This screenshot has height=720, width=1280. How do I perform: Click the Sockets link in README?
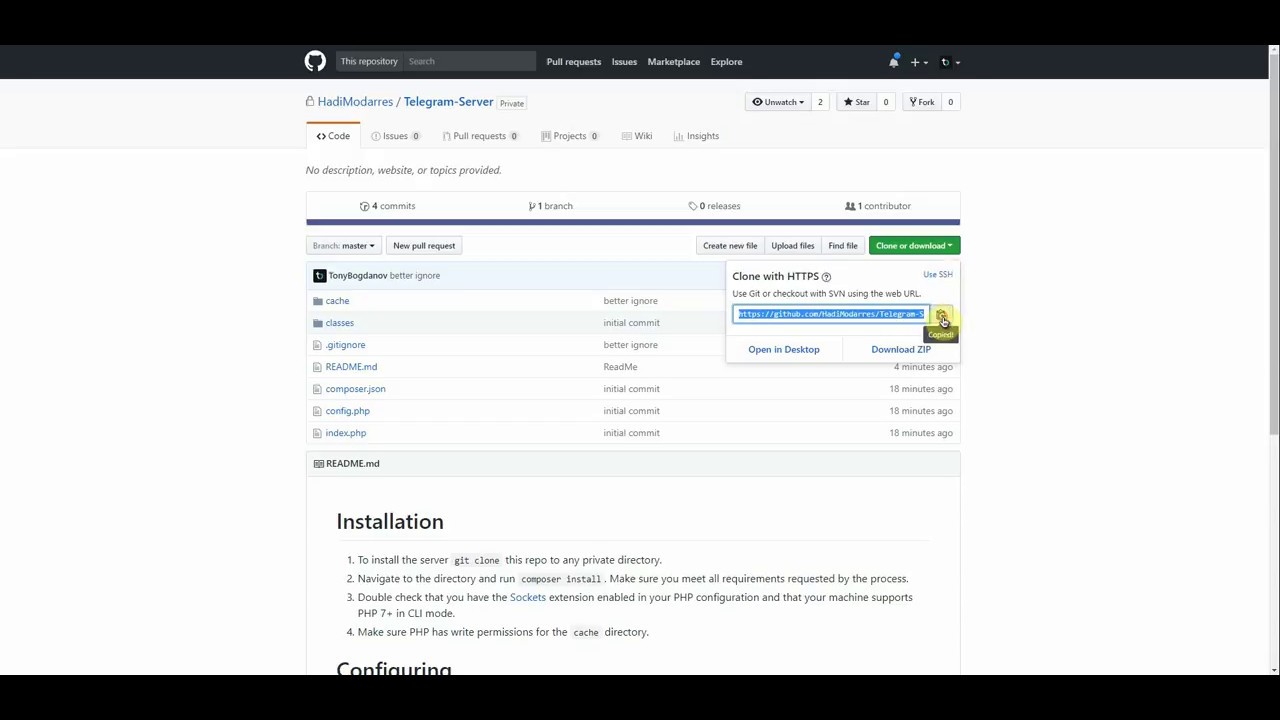point(528,598)
